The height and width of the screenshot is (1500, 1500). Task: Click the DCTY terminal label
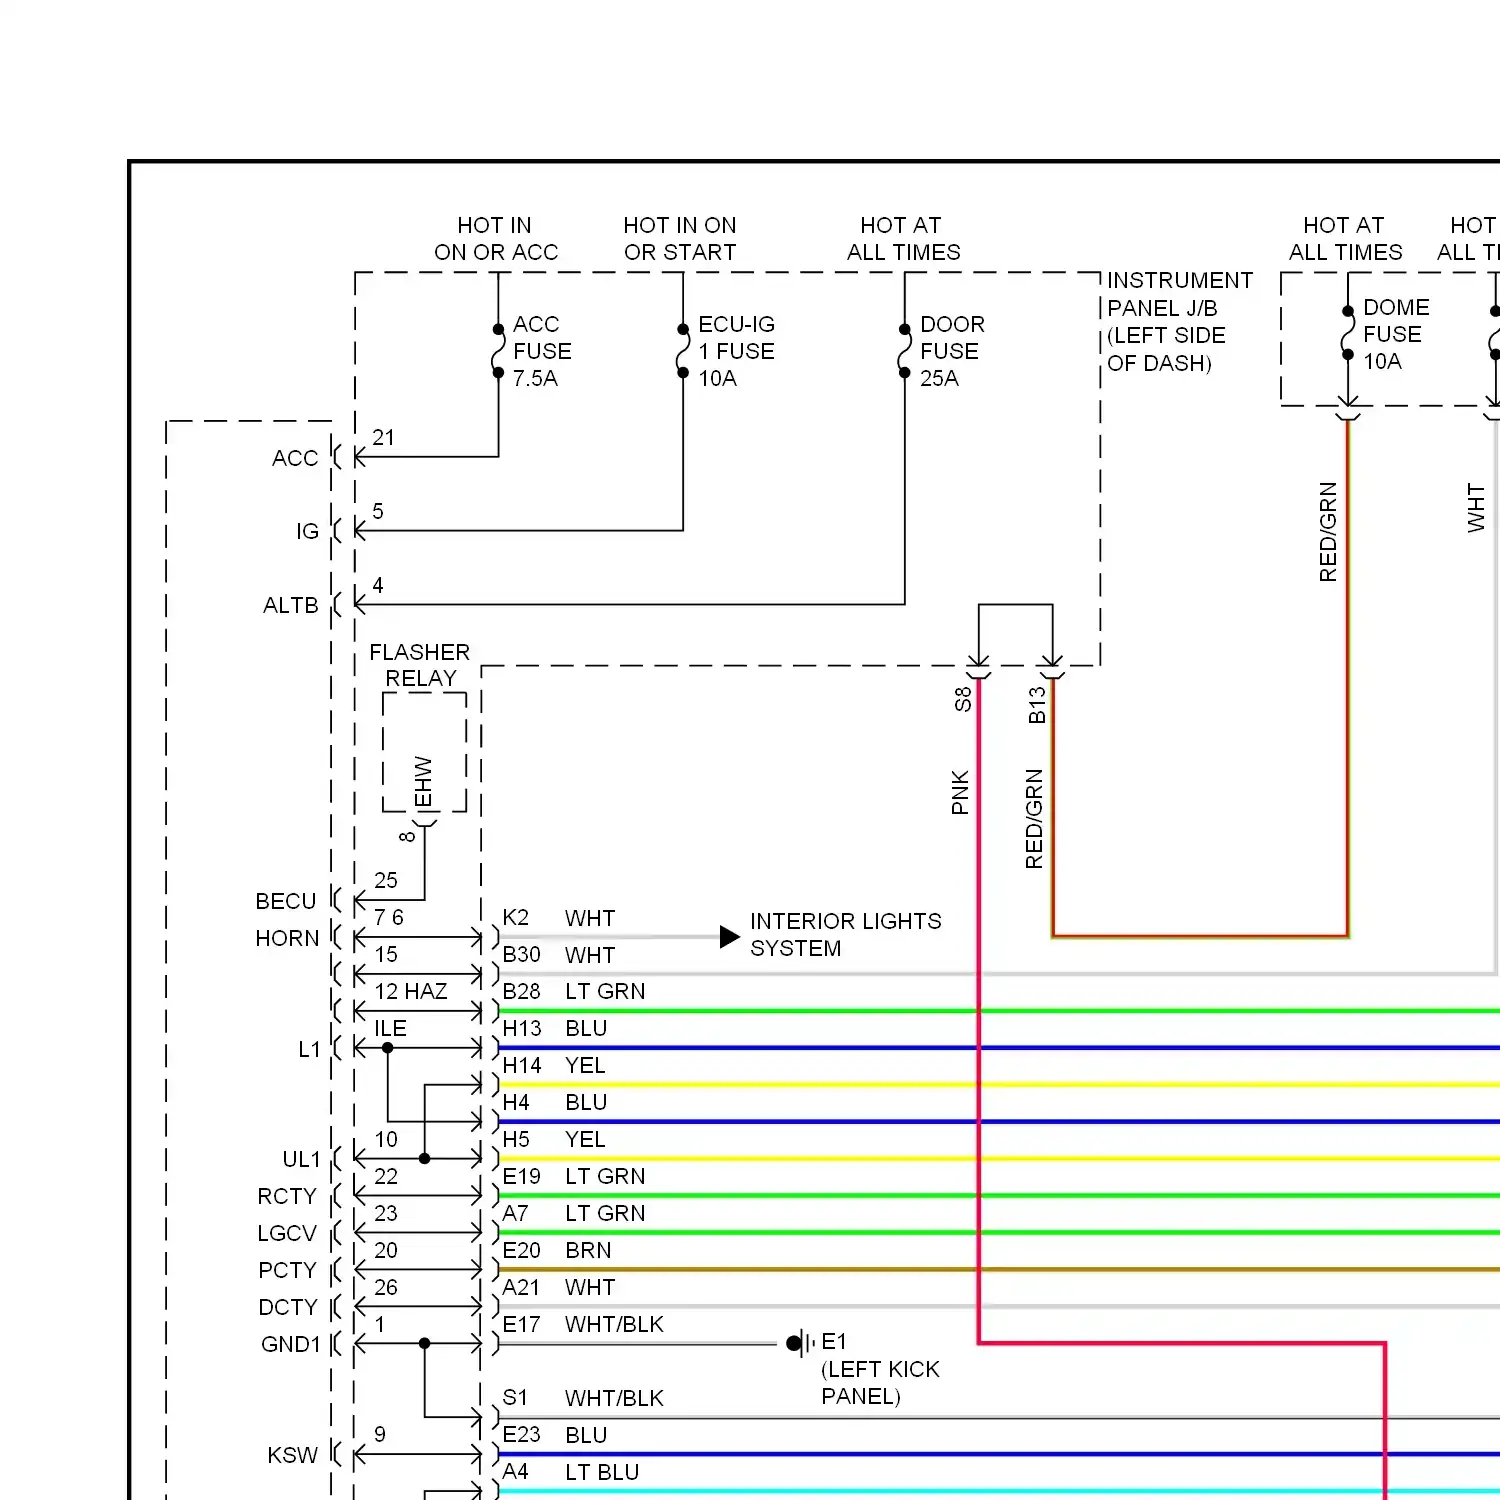click(288, 1307)
